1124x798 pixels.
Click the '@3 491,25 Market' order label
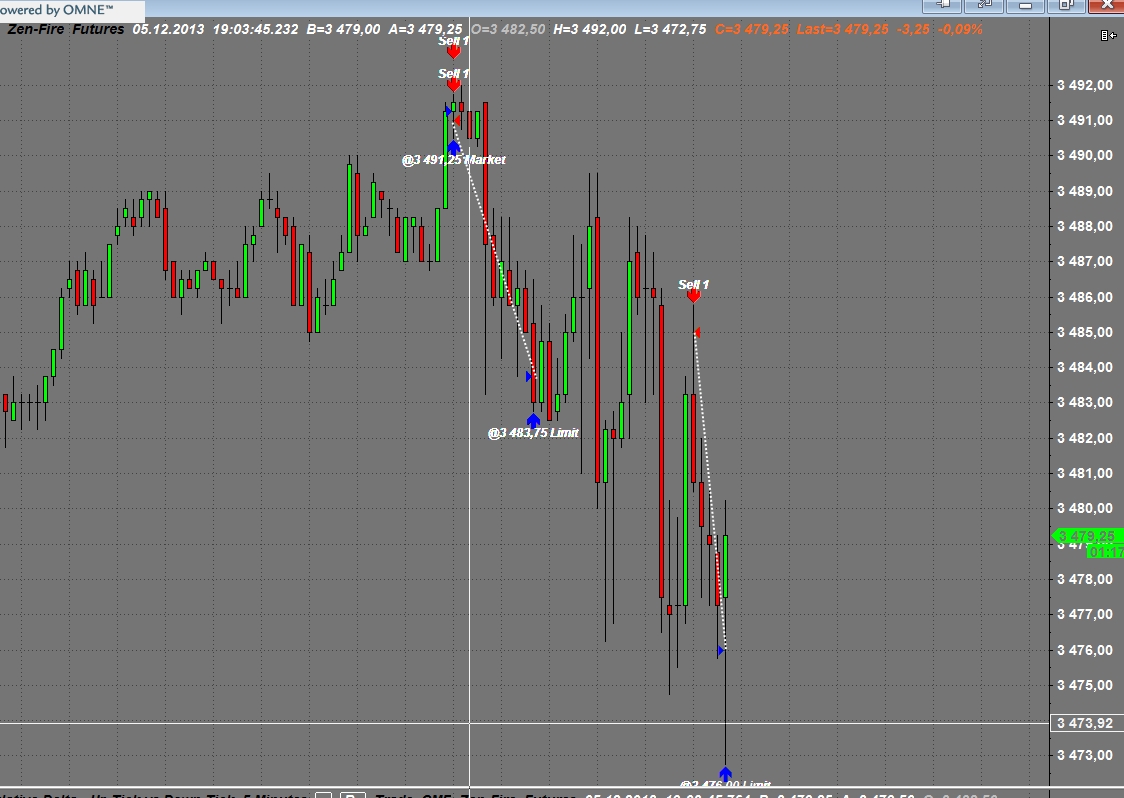click(x=454, y=160)
